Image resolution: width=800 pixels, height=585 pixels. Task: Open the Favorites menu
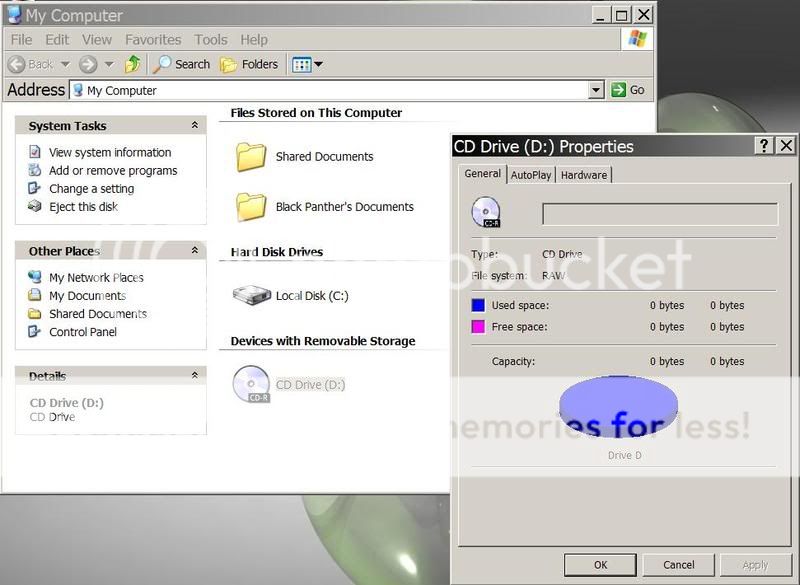click(x=153, y=40)
